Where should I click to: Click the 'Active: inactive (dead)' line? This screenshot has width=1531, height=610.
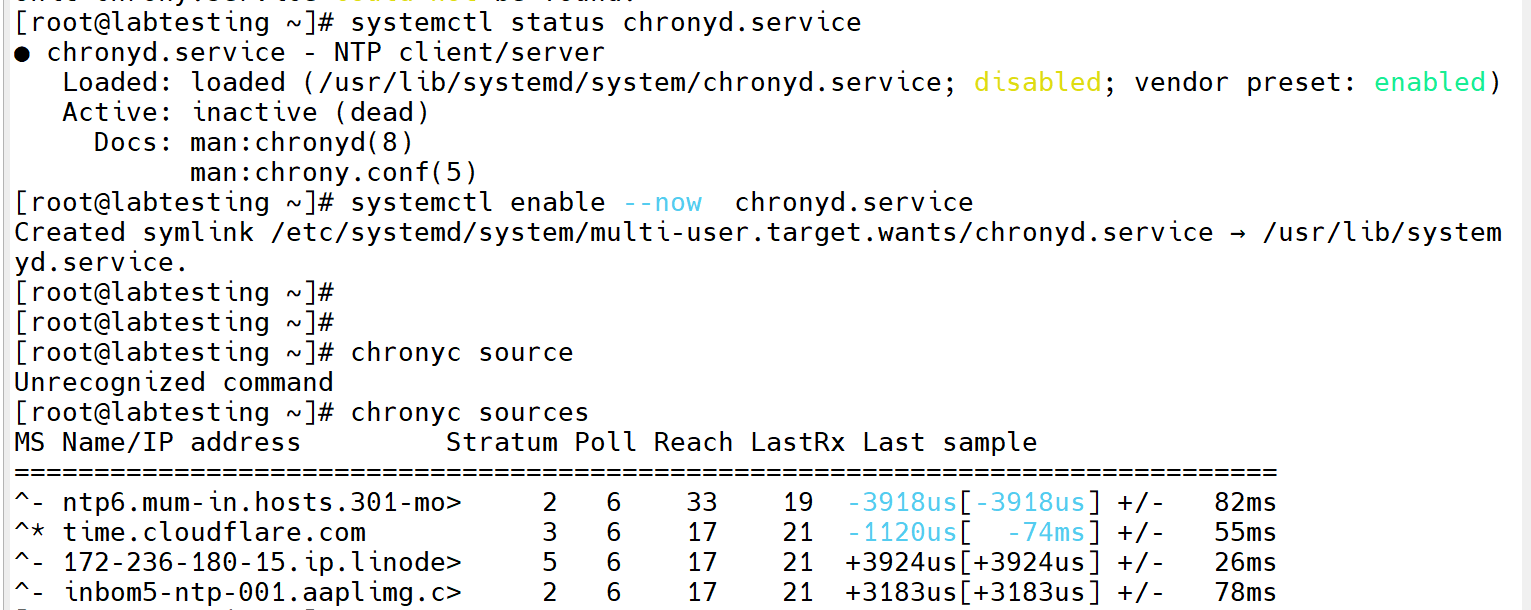tap(246, 112)
